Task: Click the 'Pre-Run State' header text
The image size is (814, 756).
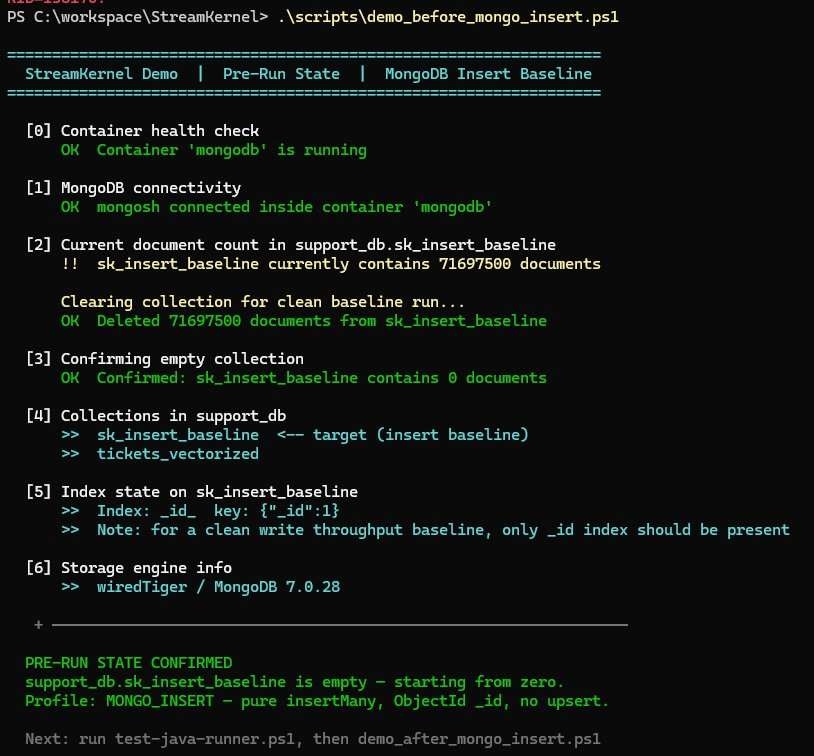Action: click(x=281, y=74)
